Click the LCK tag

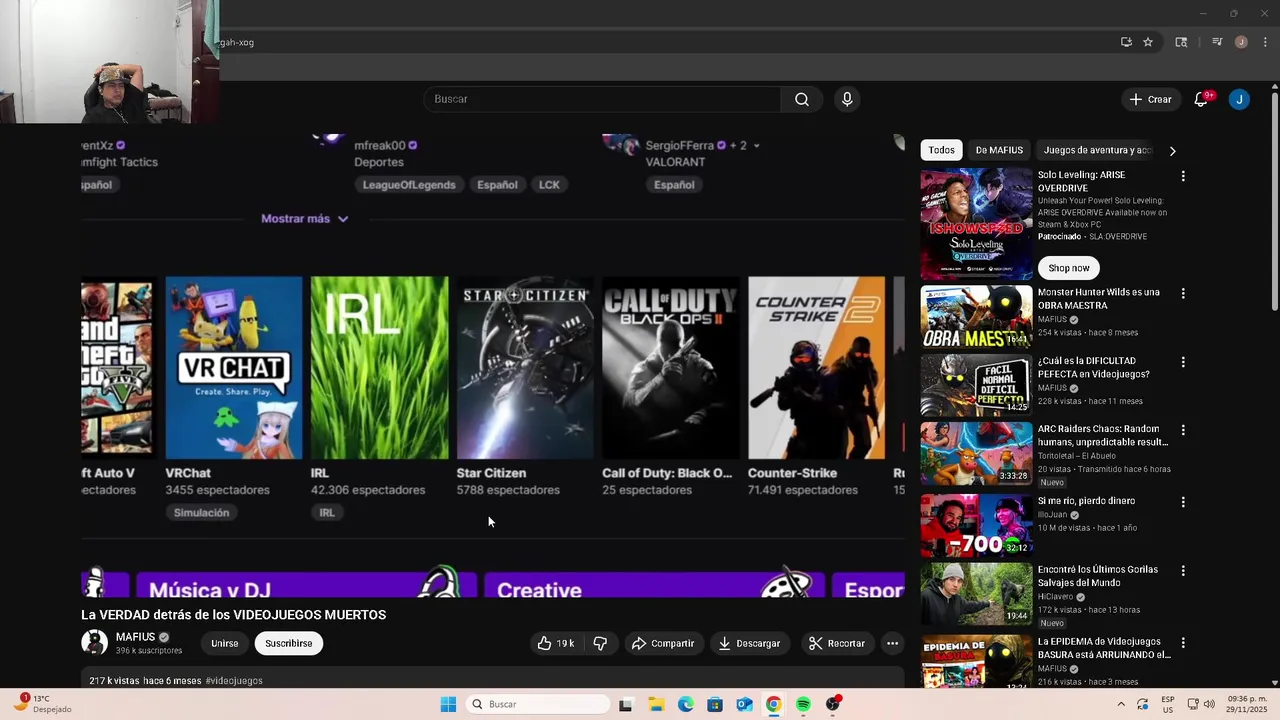coord(549,184)
